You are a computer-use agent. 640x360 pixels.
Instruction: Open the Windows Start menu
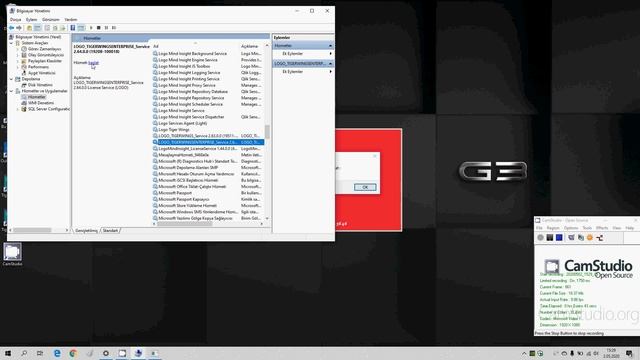coord(7,353)
